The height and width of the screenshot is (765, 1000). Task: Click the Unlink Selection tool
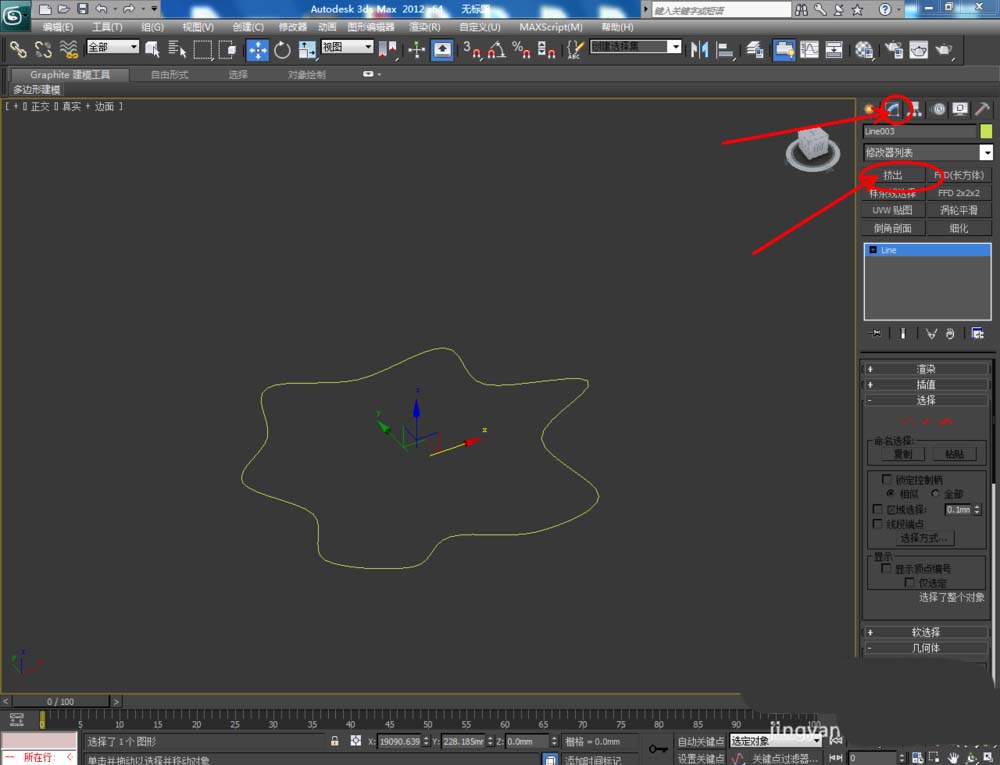coord(43,50)
